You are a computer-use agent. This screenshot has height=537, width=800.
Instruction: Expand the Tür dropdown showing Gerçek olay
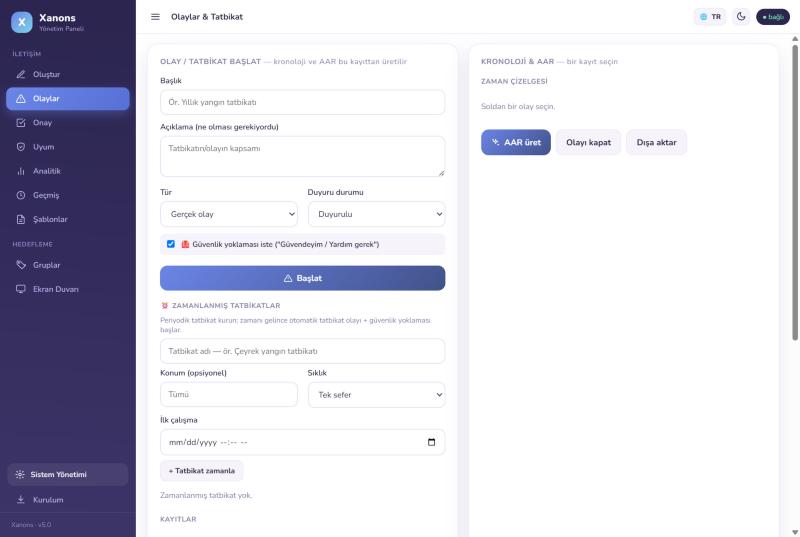click(229, 214)
